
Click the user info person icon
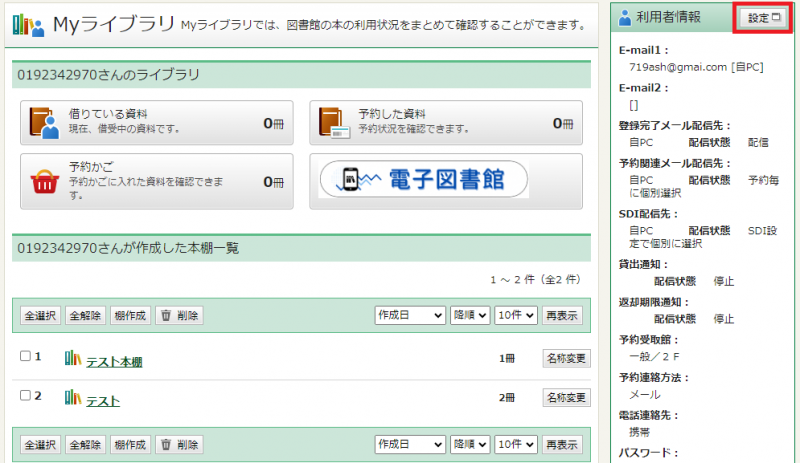point(625,17)
